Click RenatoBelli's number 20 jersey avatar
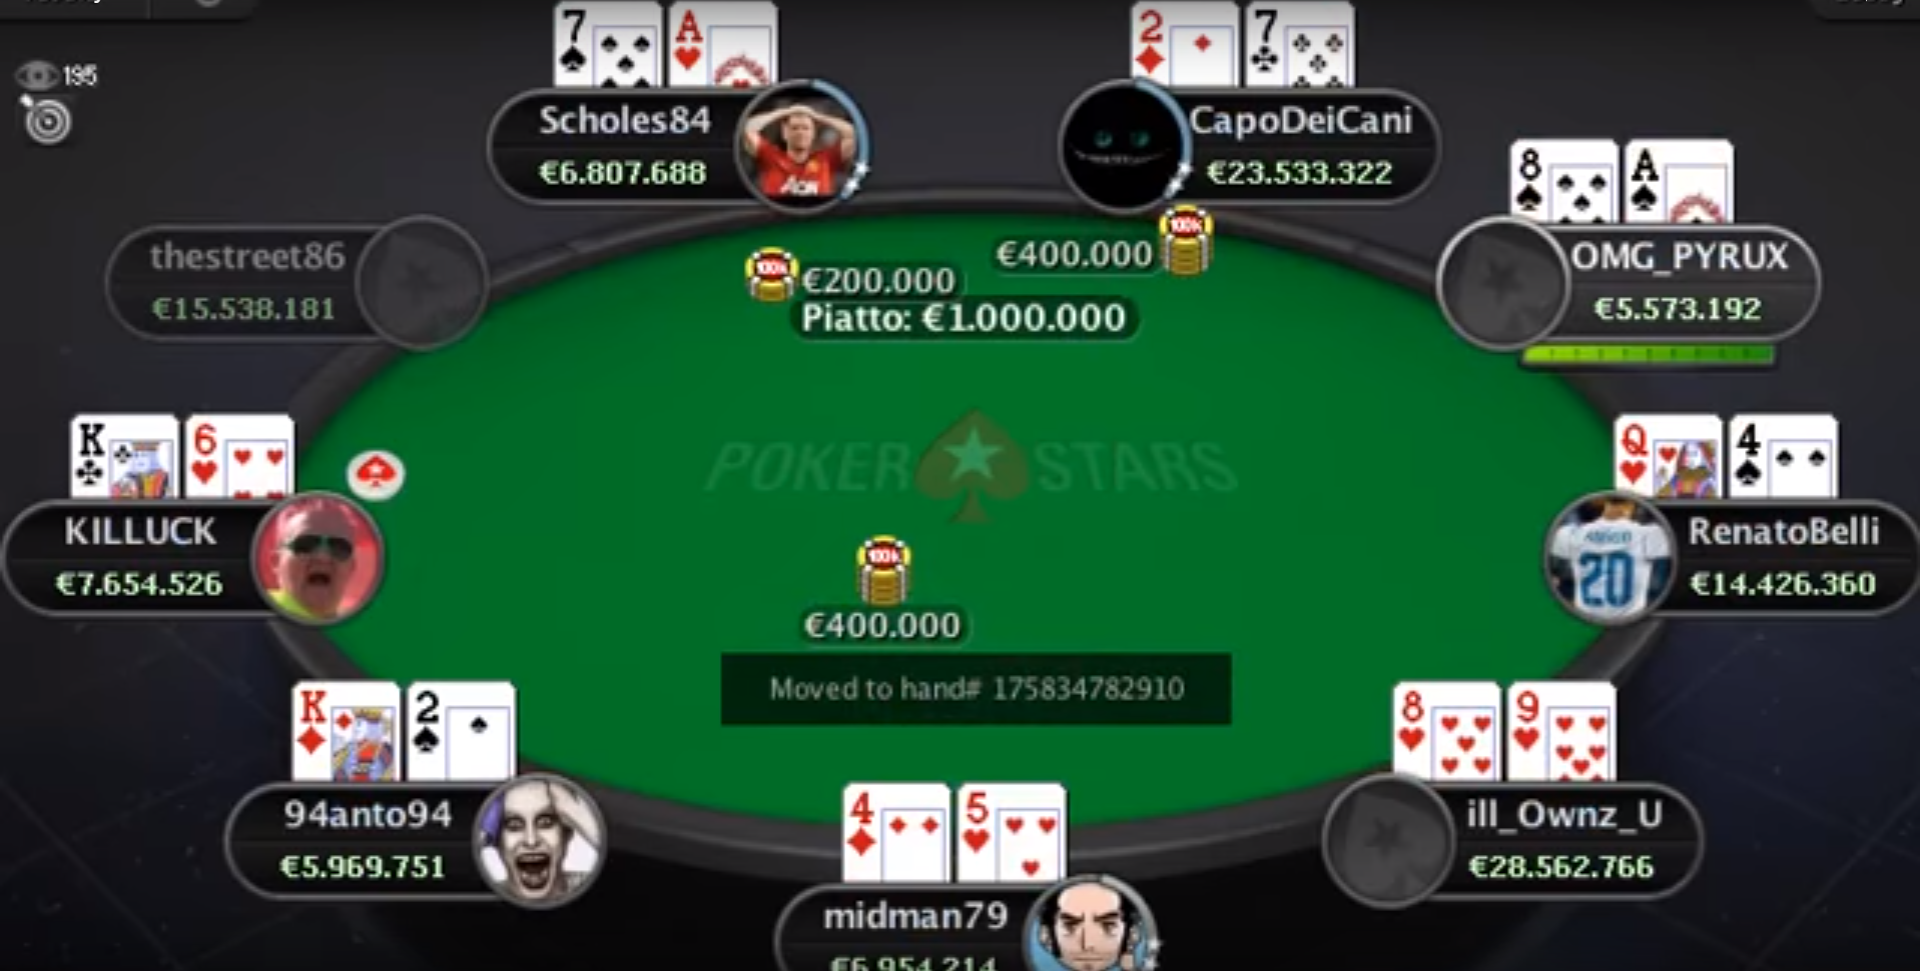The height and width of the screenshot is (971, 1920). (x=1609, y=558)
